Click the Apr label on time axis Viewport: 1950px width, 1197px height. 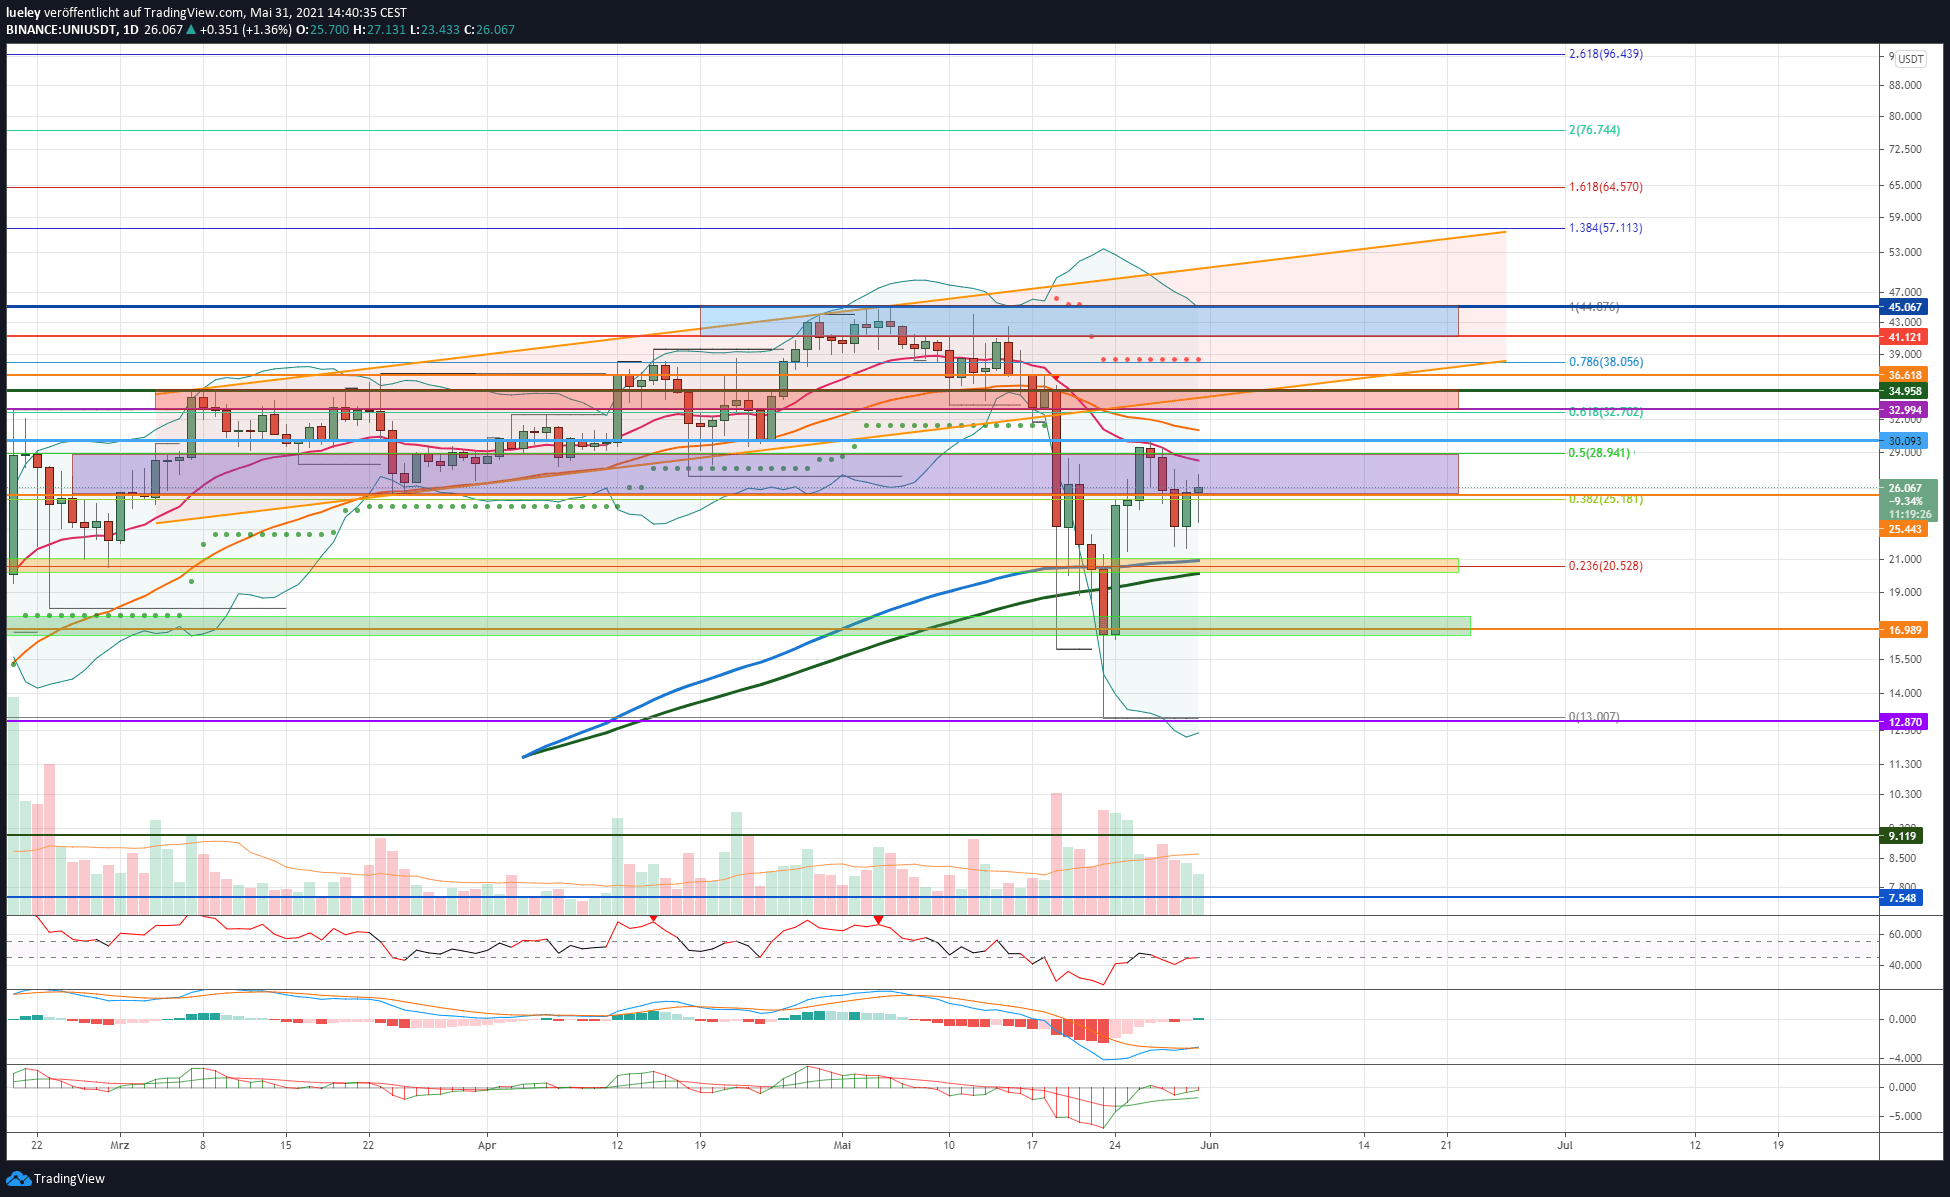(x=487, y=1146)
